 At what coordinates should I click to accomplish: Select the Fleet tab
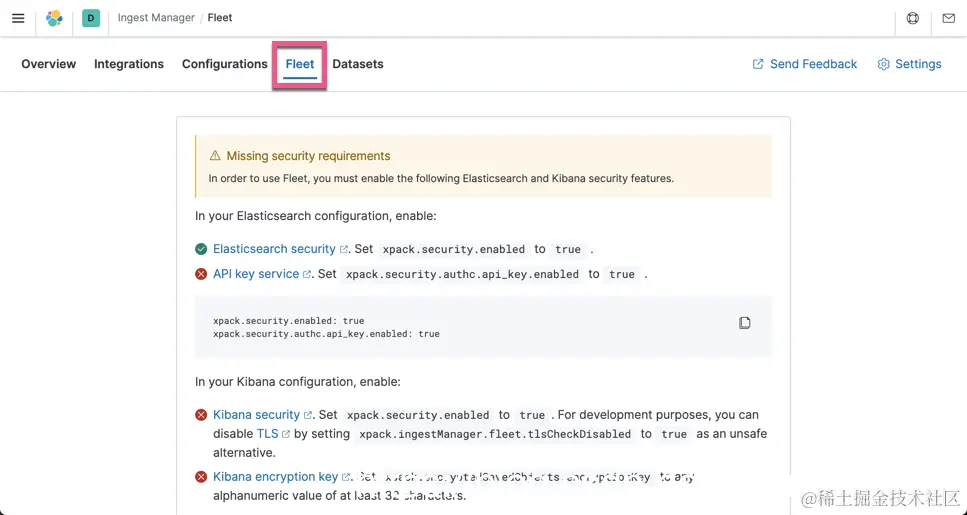[300, 64]
